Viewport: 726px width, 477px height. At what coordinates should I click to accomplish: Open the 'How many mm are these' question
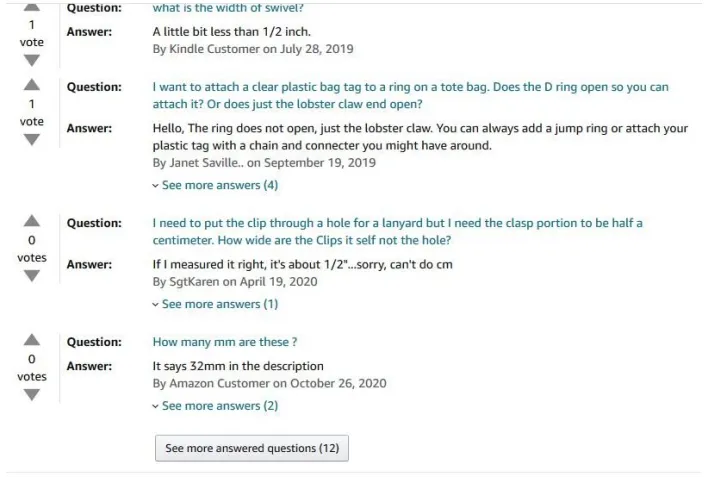click(225, 342)
